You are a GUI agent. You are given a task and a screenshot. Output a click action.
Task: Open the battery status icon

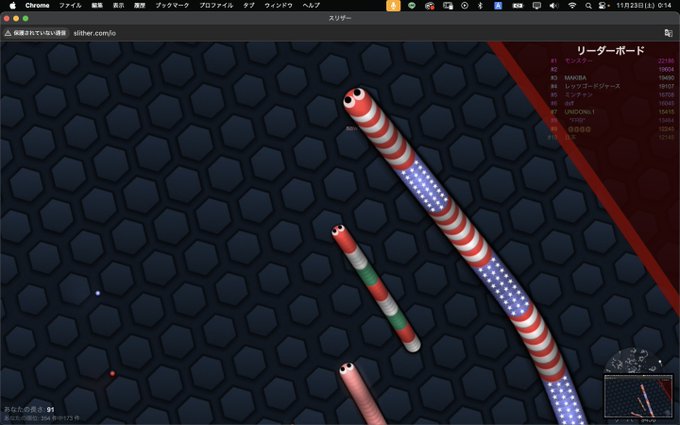[518, 6]
